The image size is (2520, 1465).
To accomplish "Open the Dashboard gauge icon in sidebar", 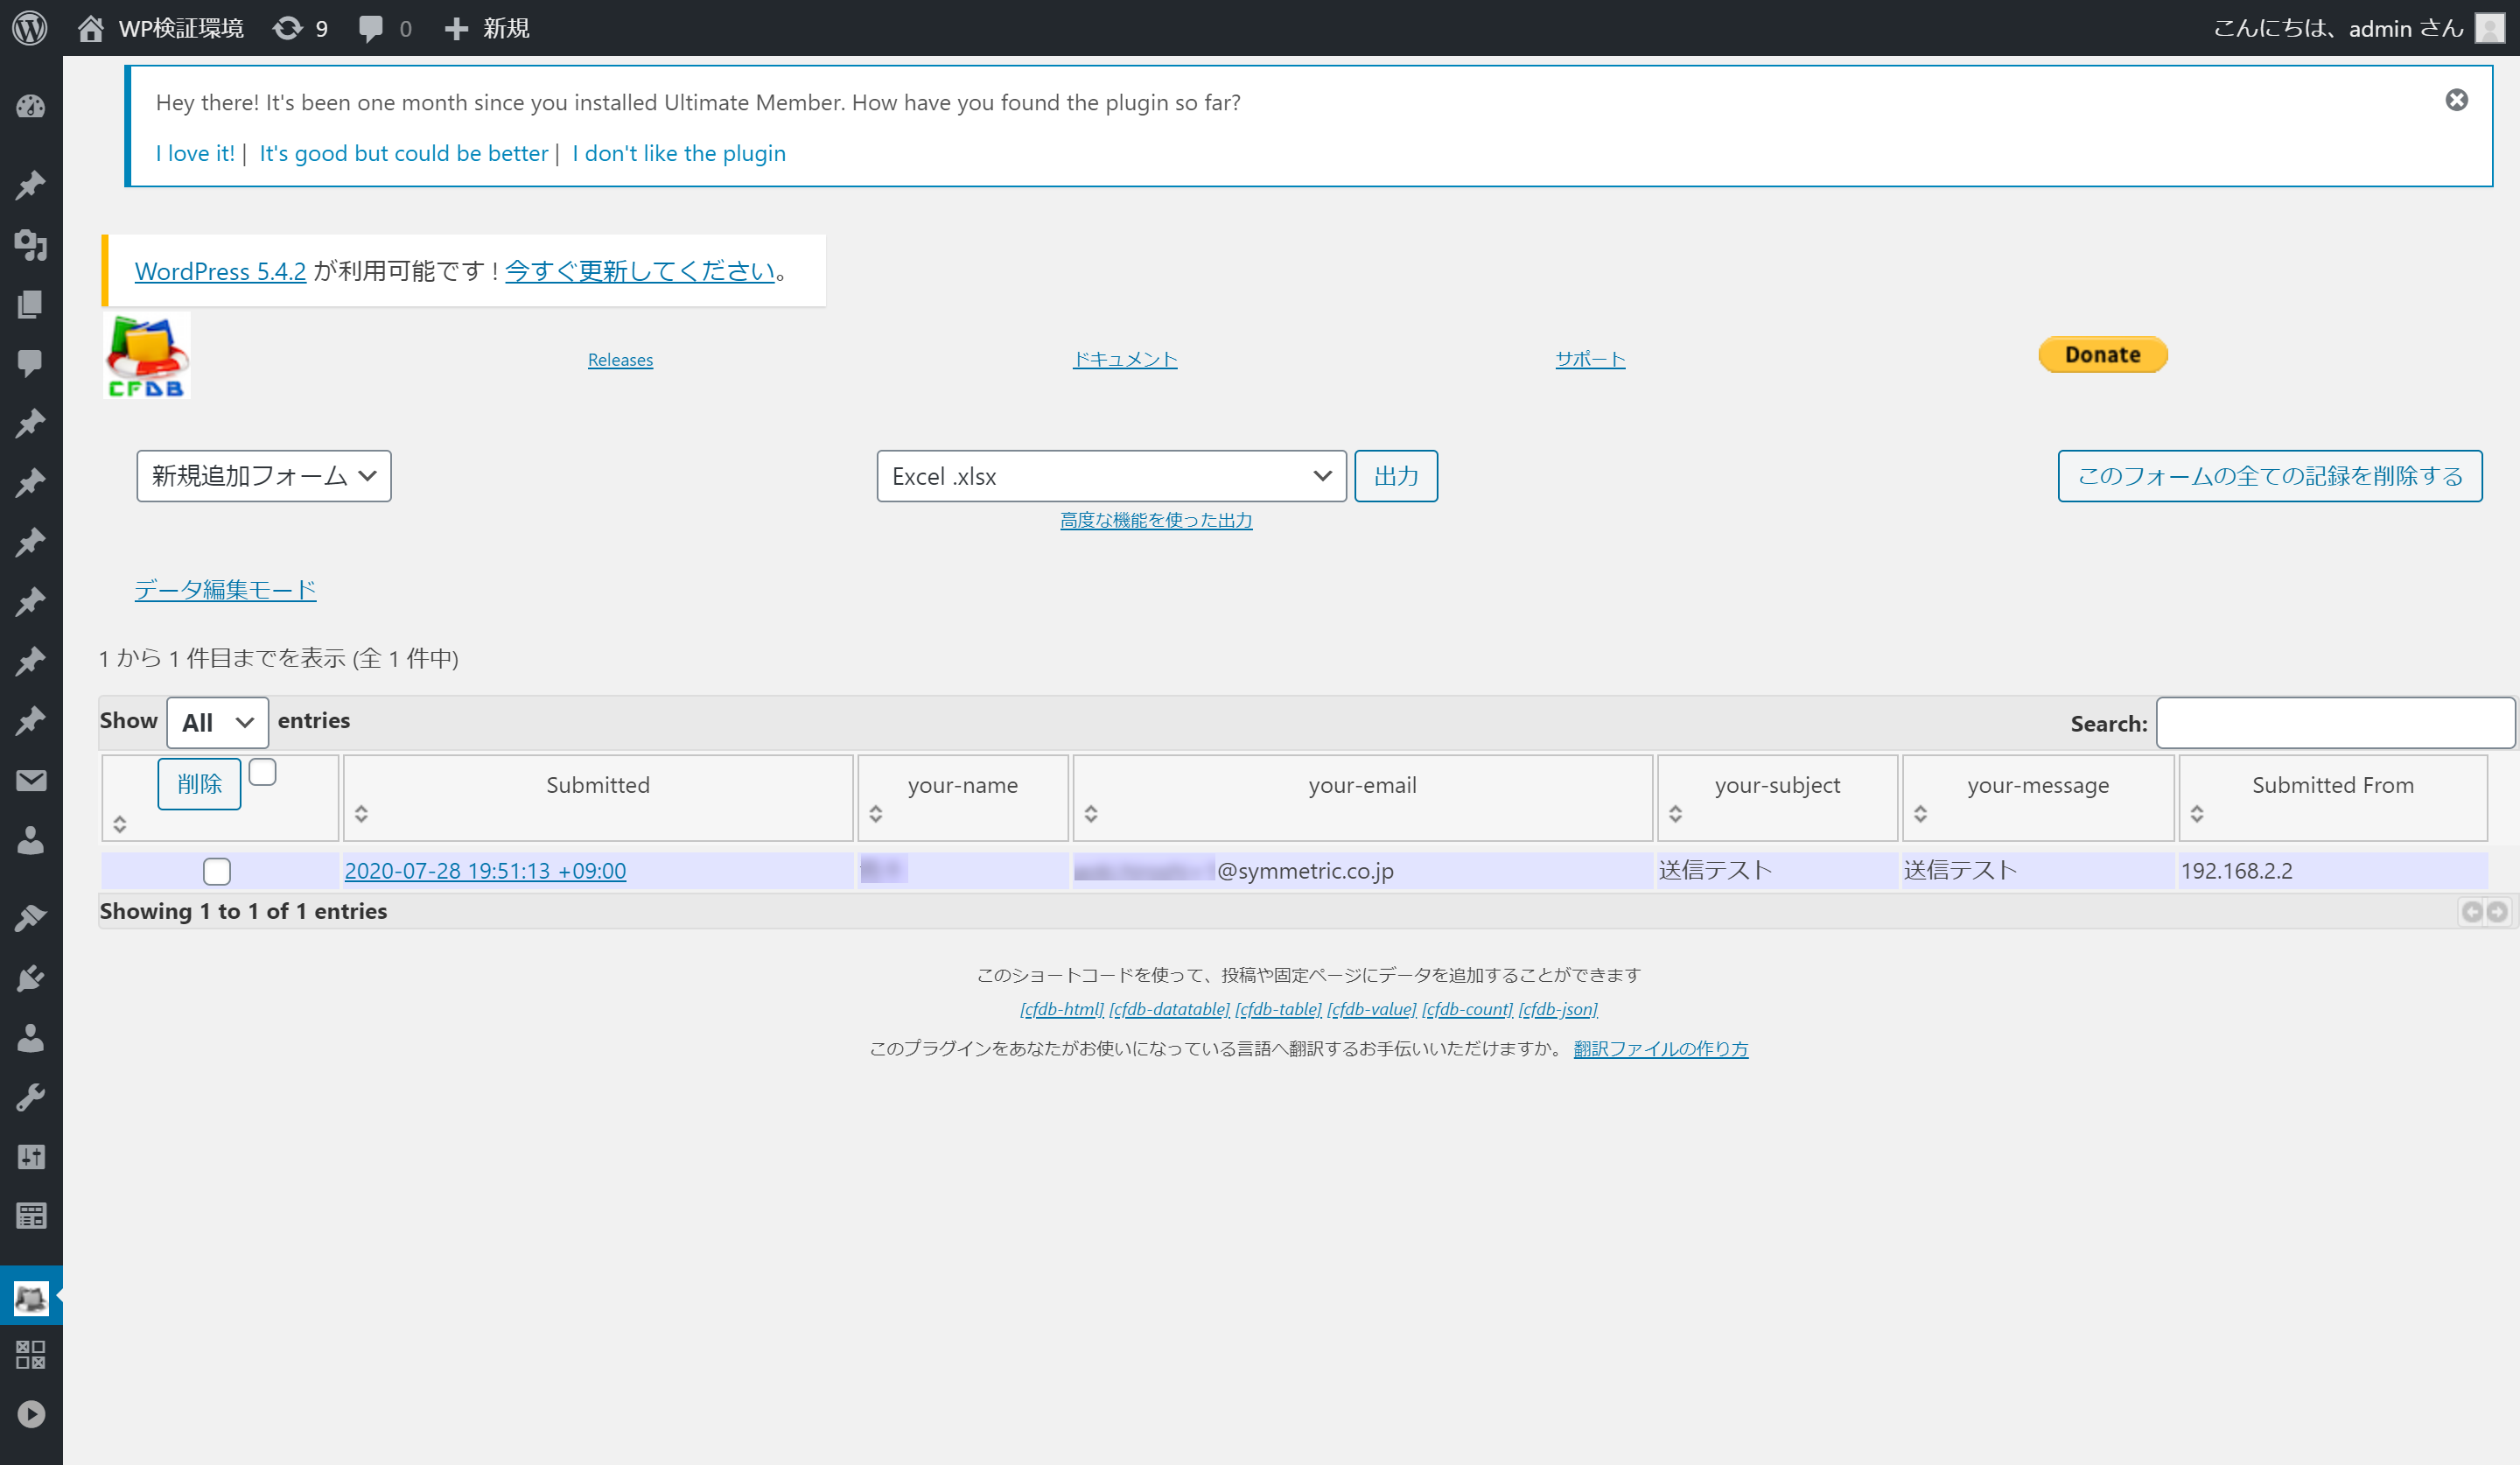I will point(31,106).
